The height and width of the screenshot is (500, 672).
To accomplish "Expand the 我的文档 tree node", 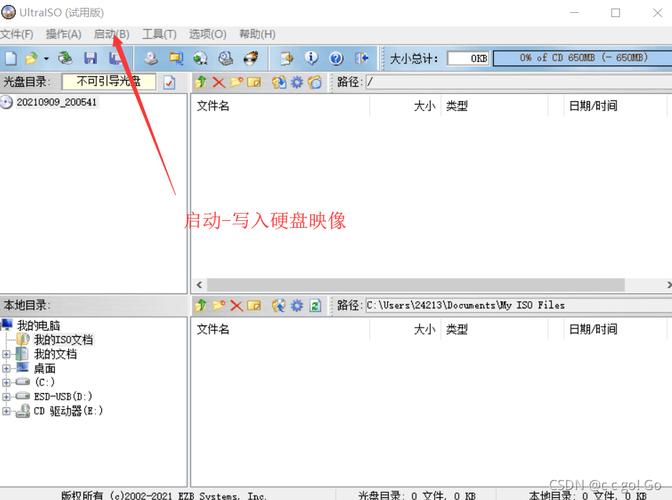I will click(x=7, y=354).
